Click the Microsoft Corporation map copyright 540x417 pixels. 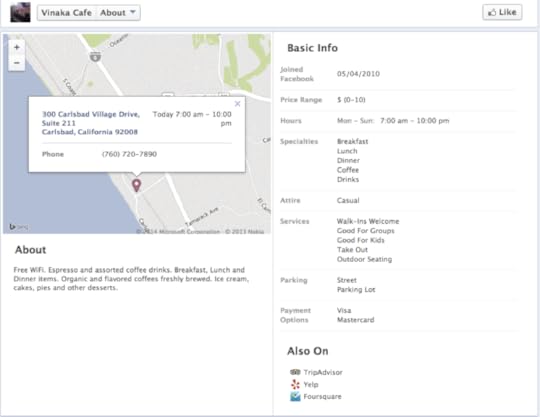(178, 231)
